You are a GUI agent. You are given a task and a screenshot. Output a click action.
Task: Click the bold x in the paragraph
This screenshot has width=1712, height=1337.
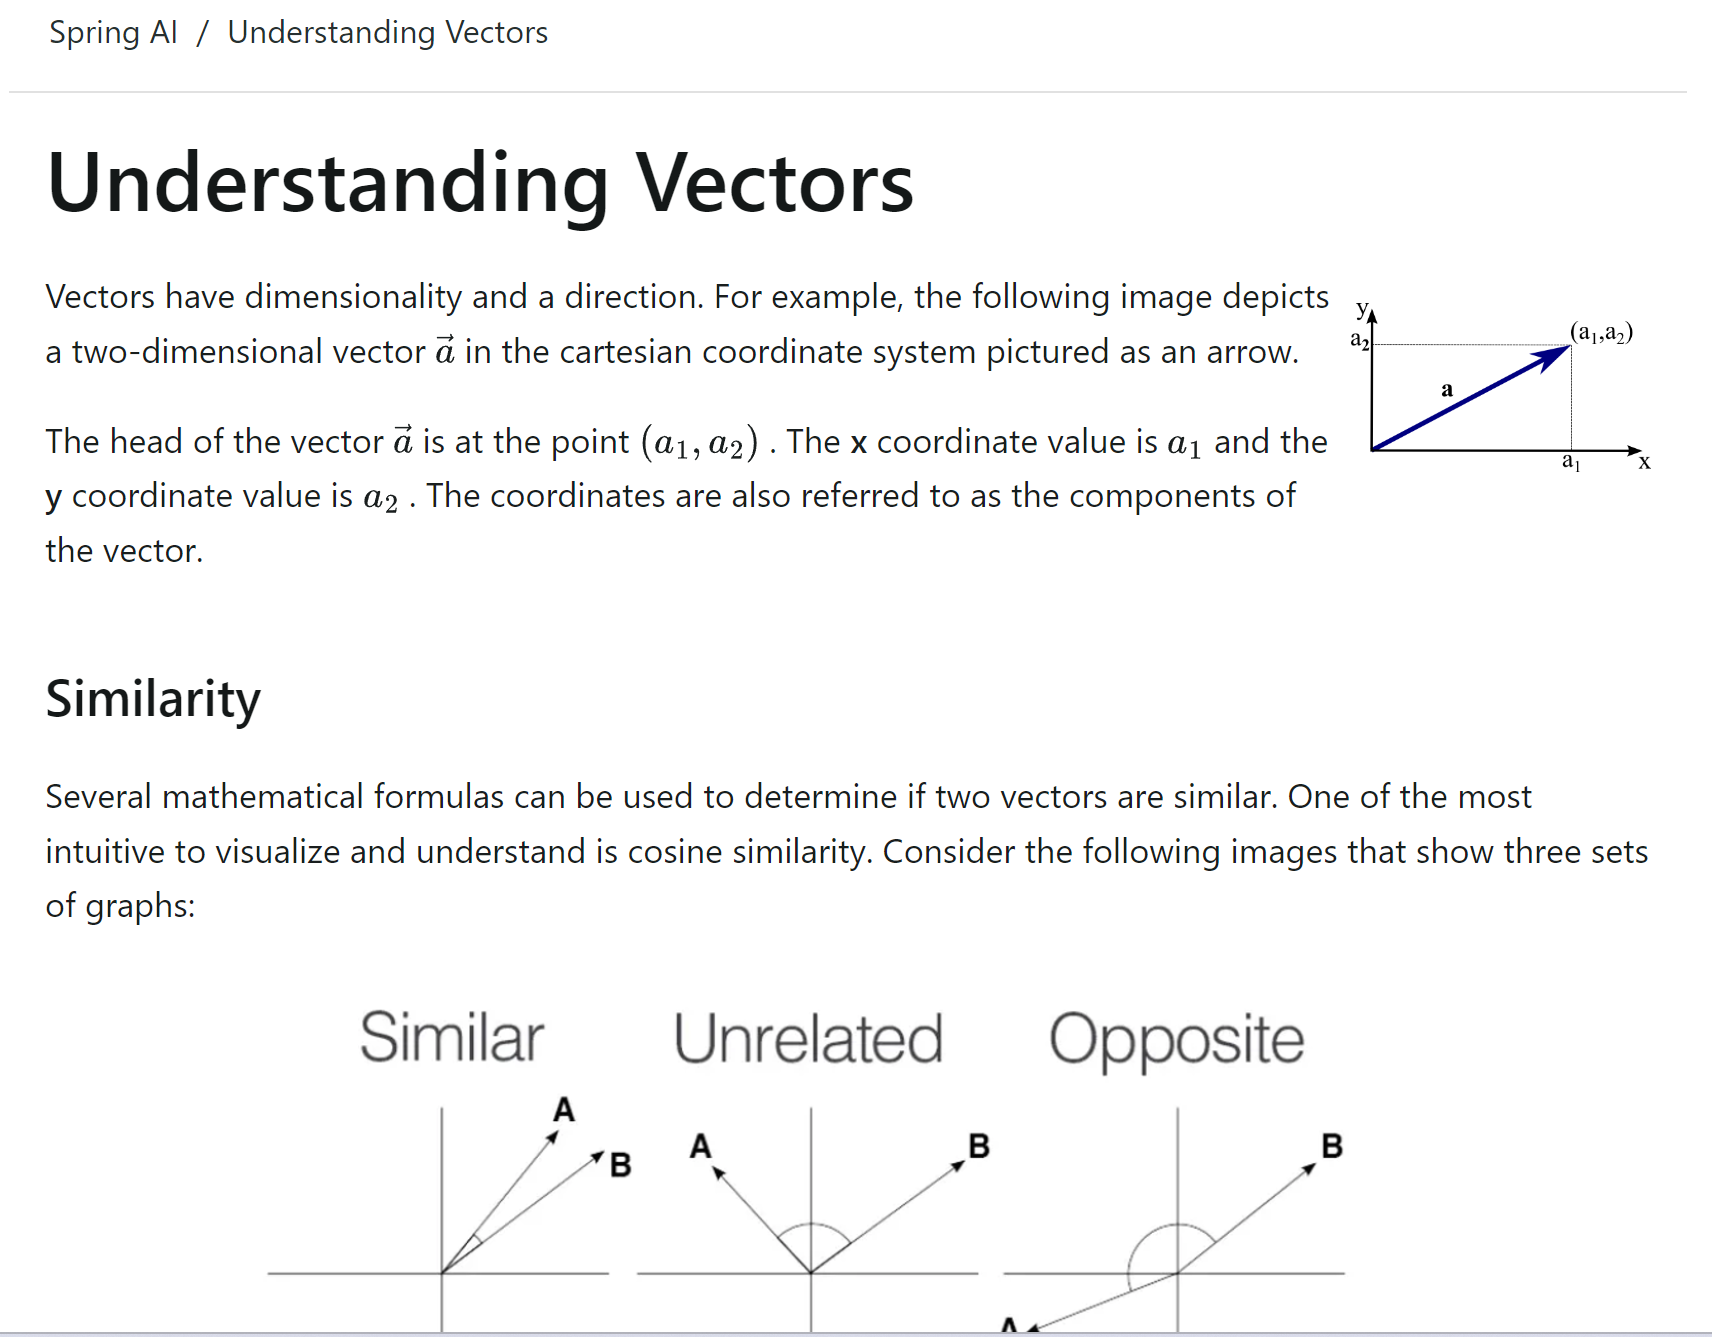(x=858, y=442)
